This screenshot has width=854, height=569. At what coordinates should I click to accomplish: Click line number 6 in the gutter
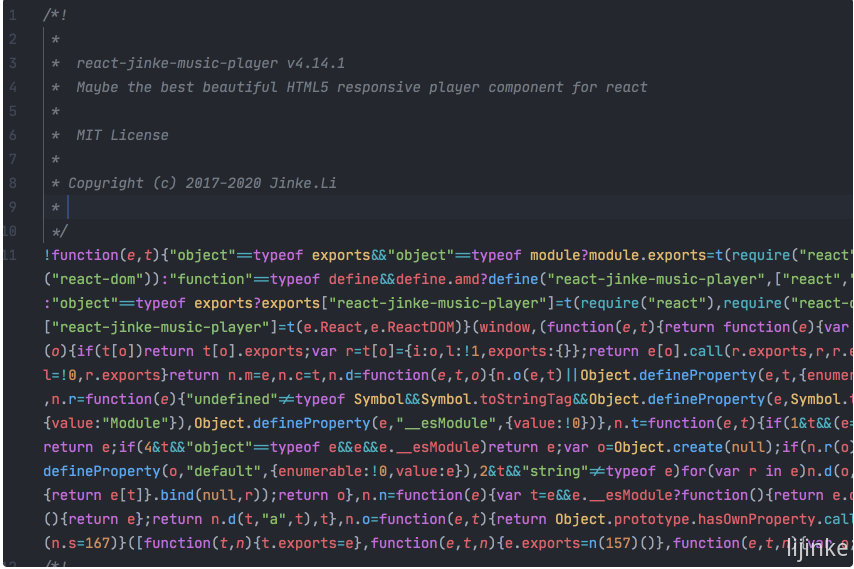click(x=13, y=135)
